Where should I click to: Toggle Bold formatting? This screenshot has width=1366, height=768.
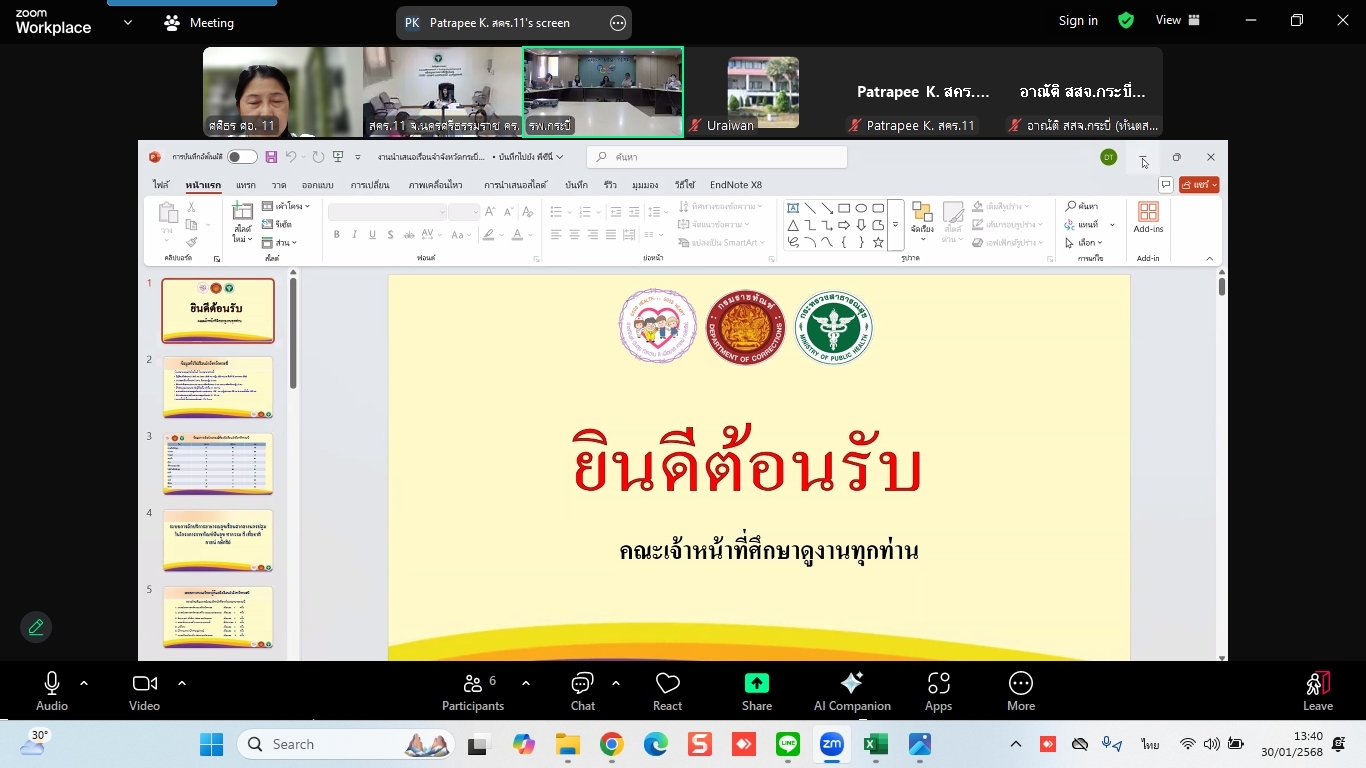pos(337,235)
